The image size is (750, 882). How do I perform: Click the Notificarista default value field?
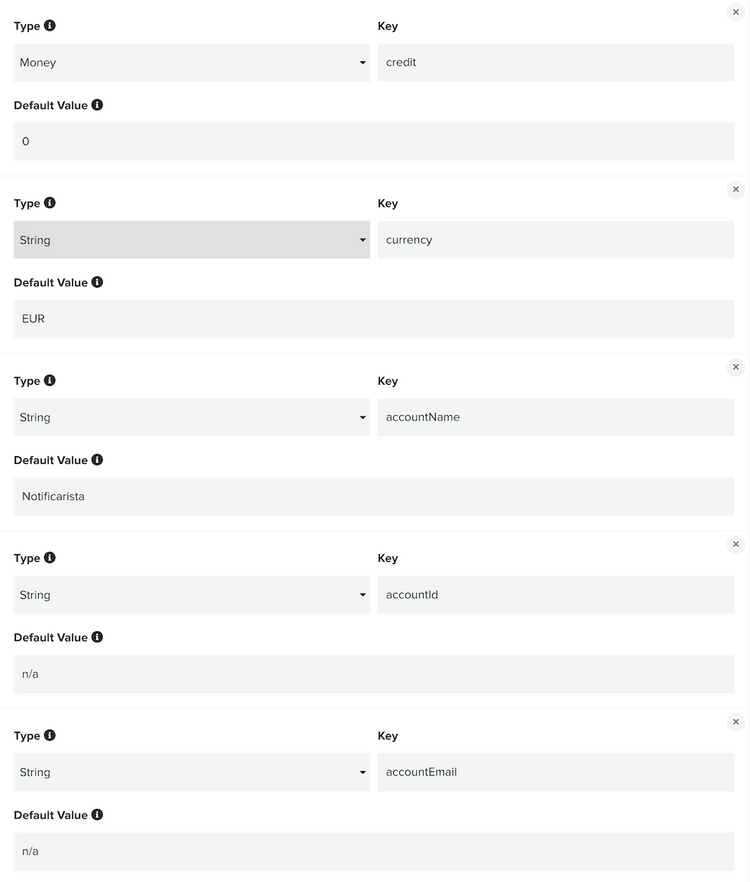[x=373, y=496]
